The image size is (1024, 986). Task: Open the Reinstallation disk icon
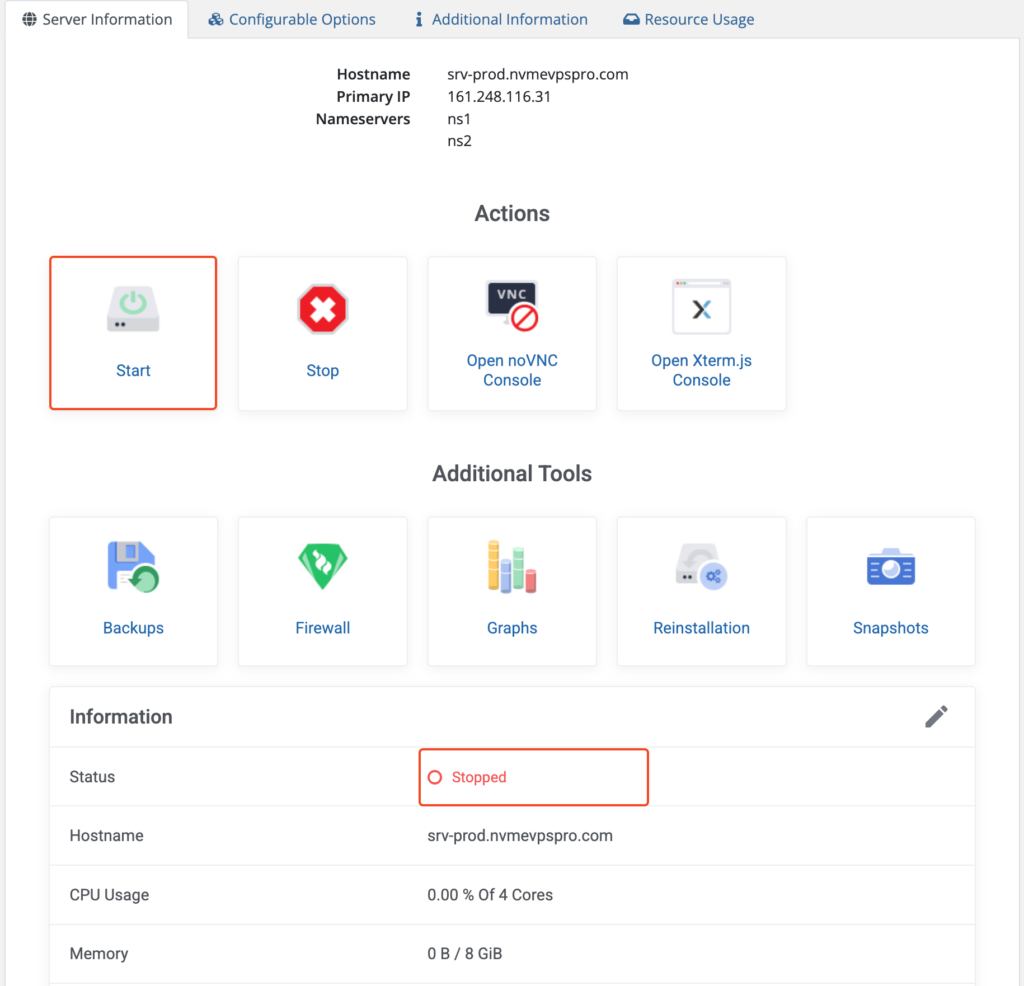[x=701, y=567]
